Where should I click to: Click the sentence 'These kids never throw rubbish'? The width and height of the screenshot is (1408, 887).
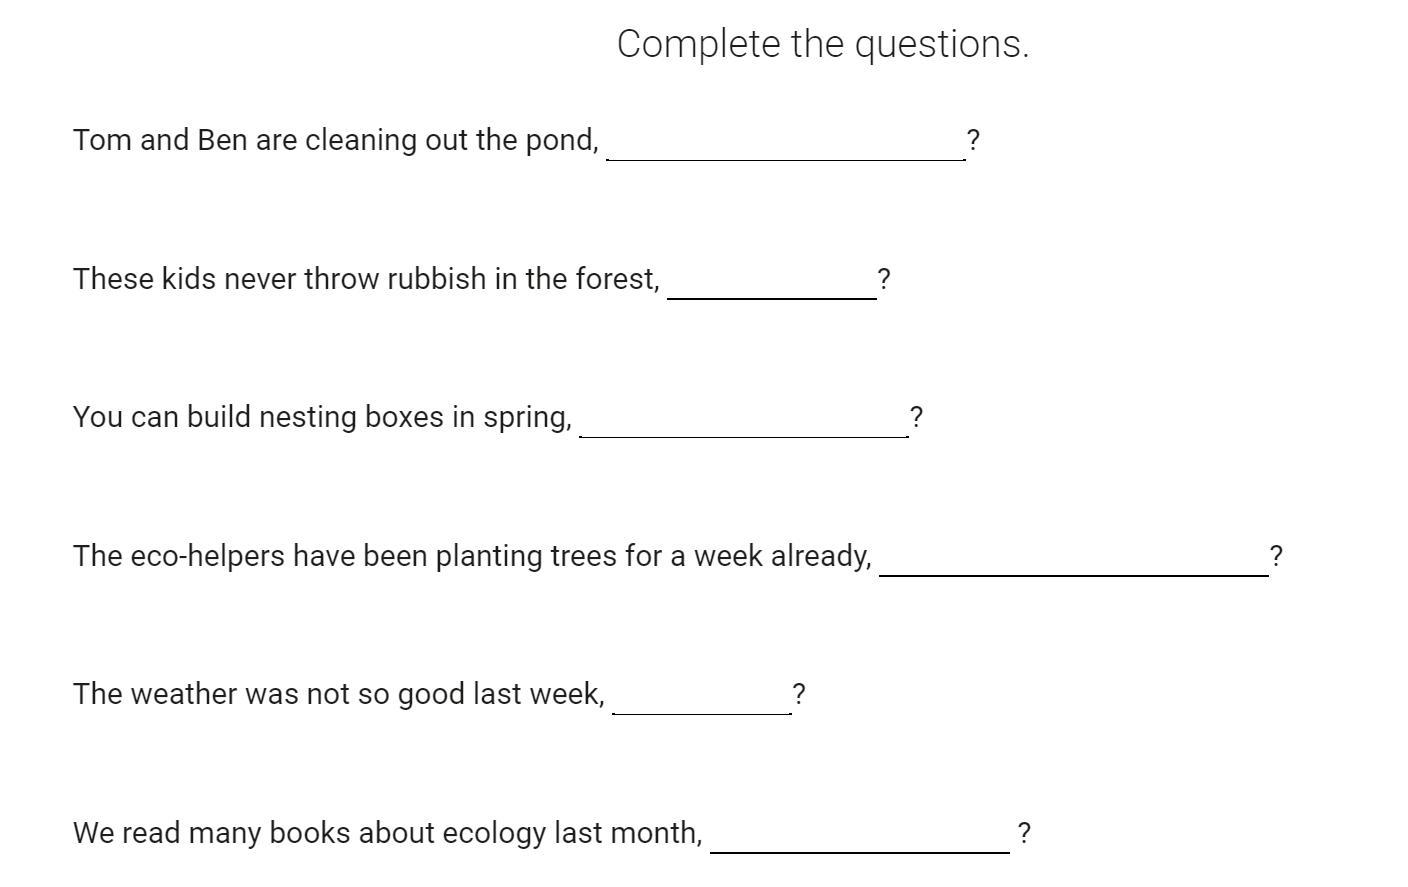point(366,279)
